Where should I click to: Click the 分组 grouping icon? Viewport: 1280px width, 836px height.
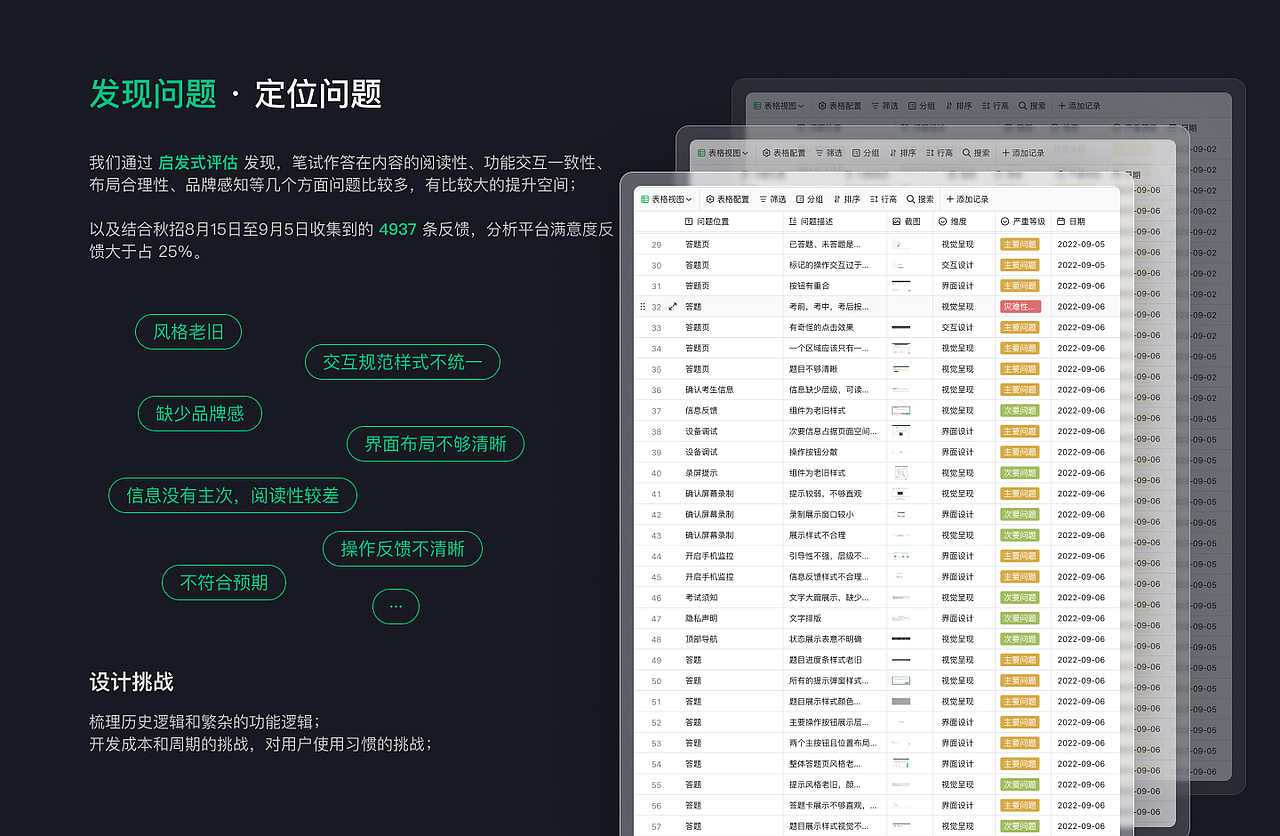tap(800, 199)
